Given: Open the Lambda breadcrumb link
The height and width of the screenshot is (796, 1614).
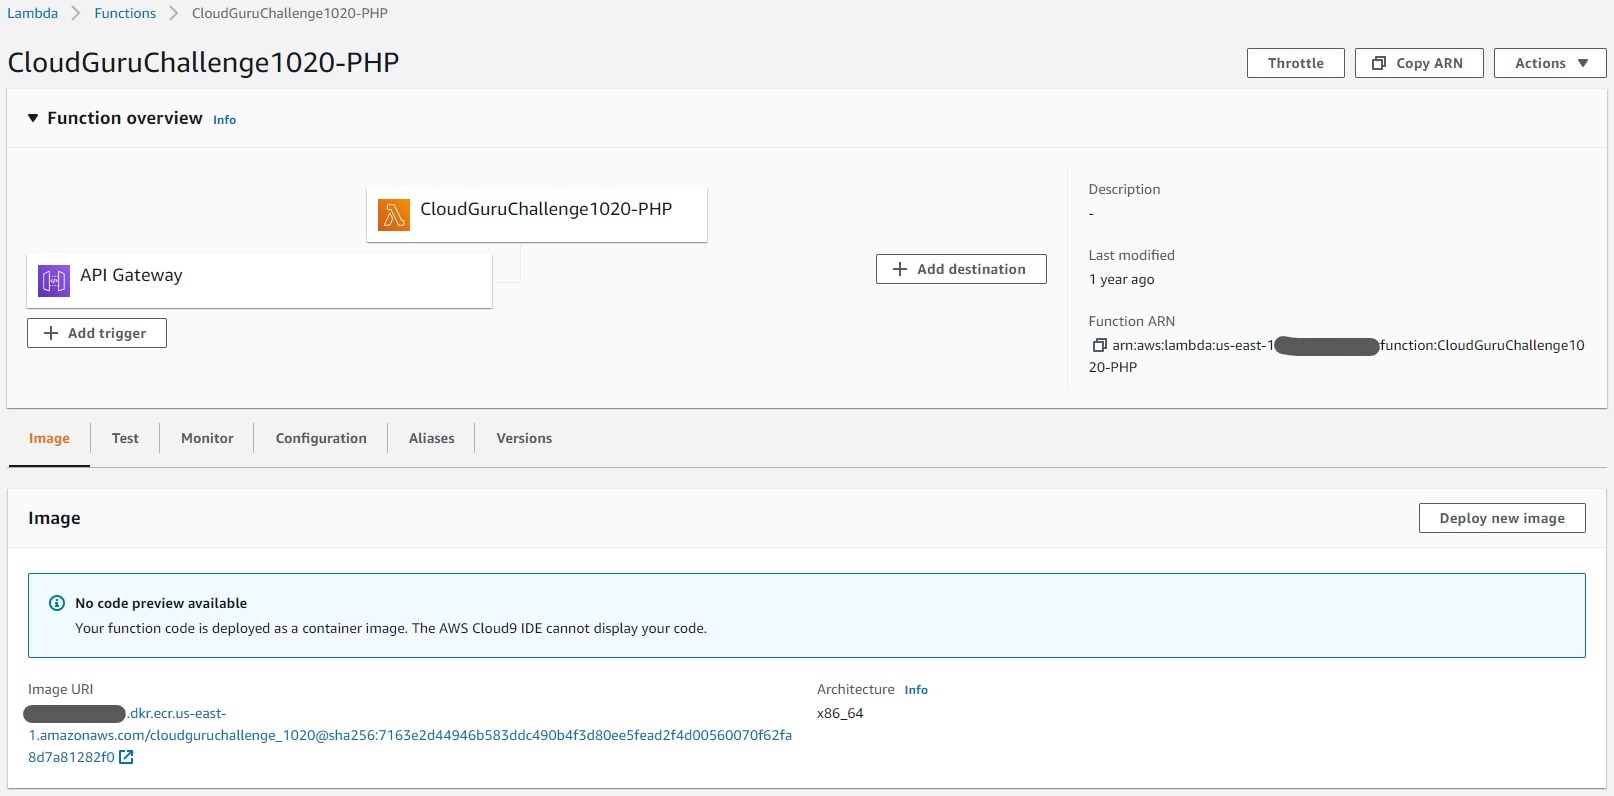Looking at the screenshot, I should (x=33, y=13).
